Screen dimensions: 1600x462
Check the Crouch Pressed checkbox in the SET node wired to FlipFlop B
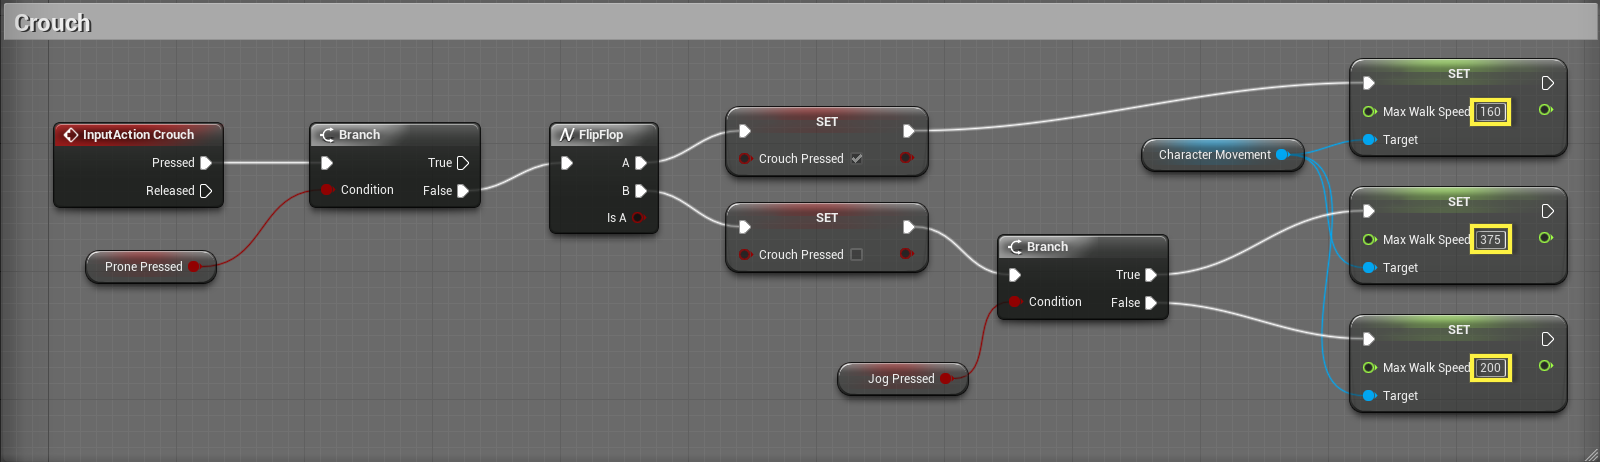coord(856,254)
